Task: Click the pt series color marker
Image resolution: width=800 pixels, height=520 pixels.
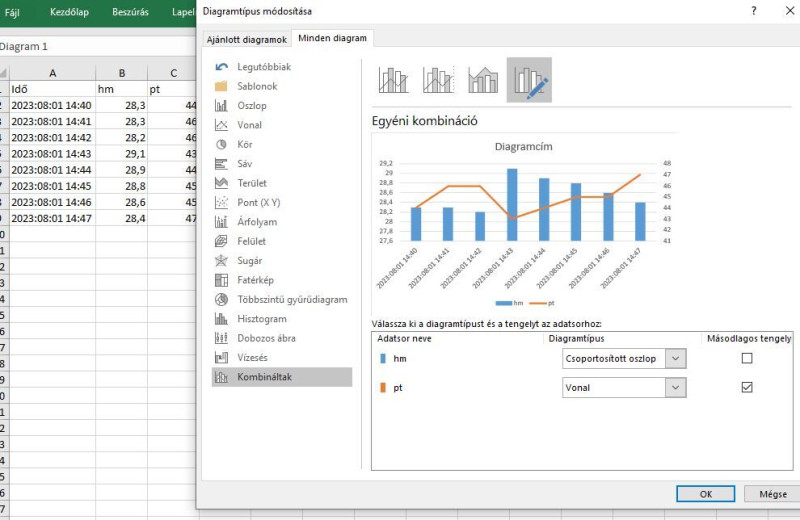Action: [383, 387]
